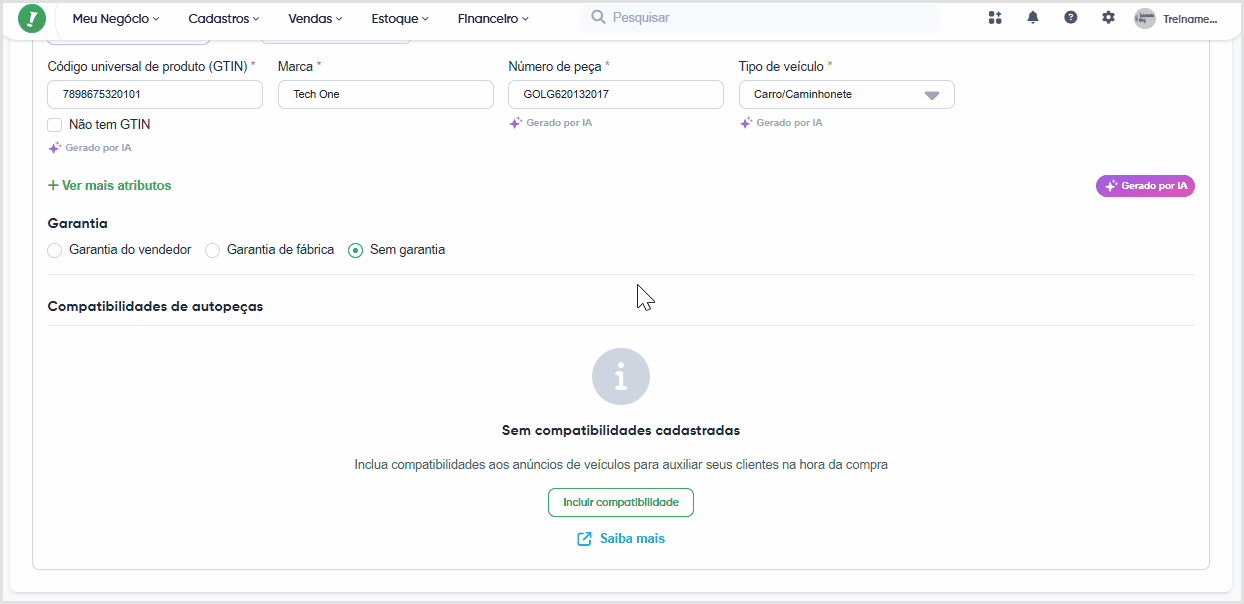Check the Não tem GTIN checkbox

(55, 125)
